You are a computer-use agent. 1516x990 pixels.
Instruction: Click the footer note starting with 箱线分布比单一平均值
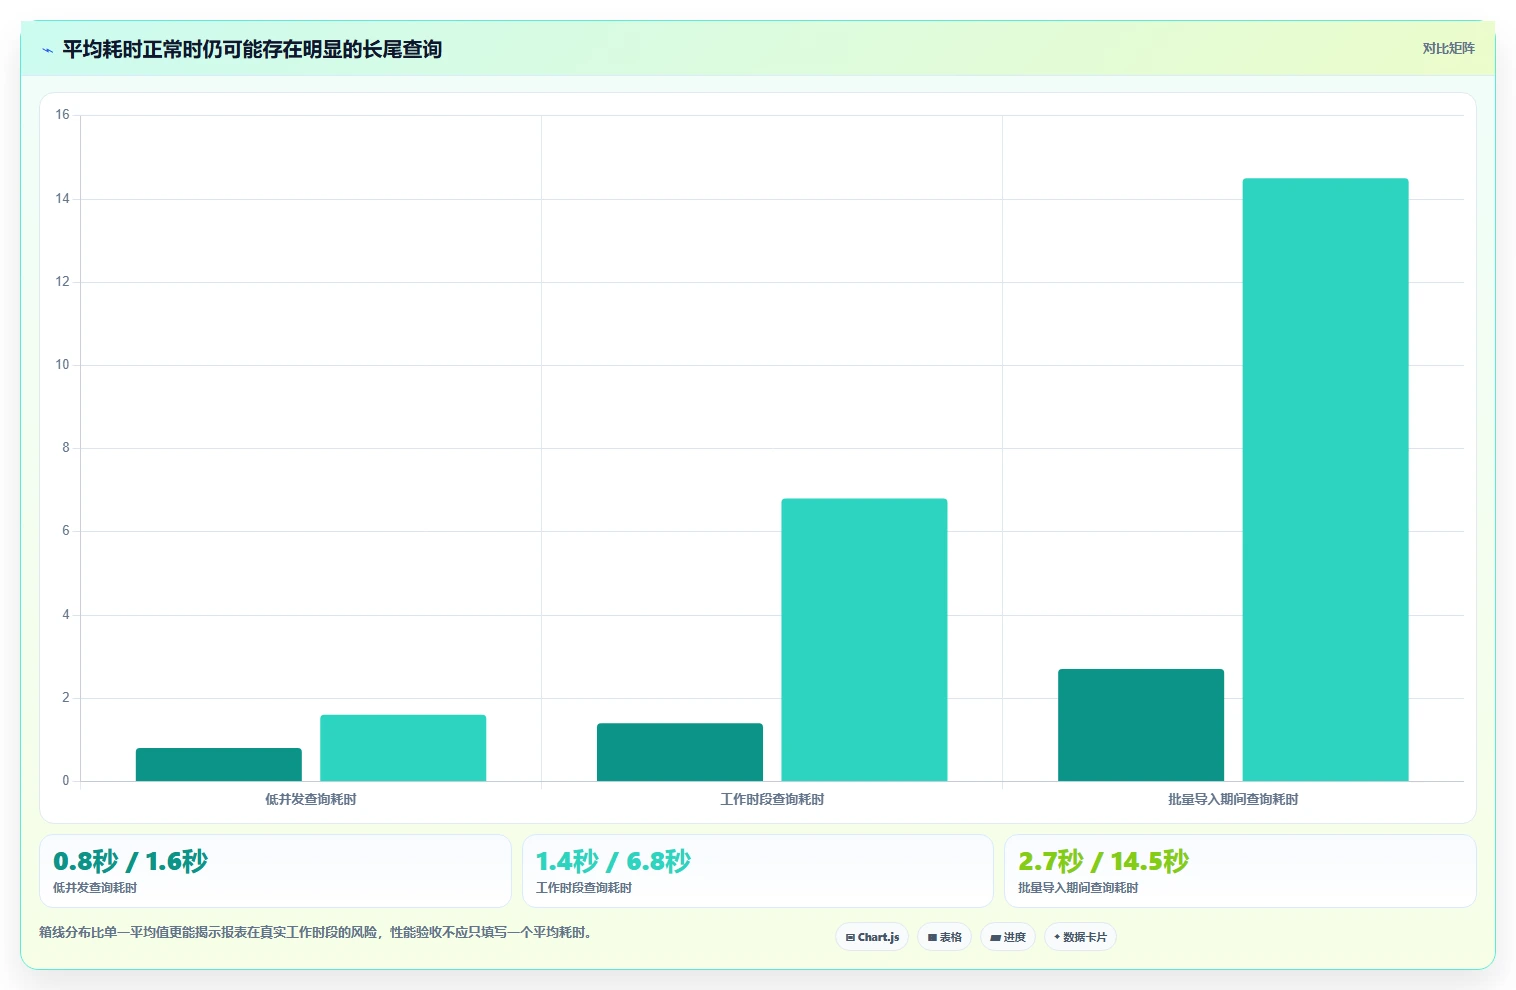coord(317,932)
